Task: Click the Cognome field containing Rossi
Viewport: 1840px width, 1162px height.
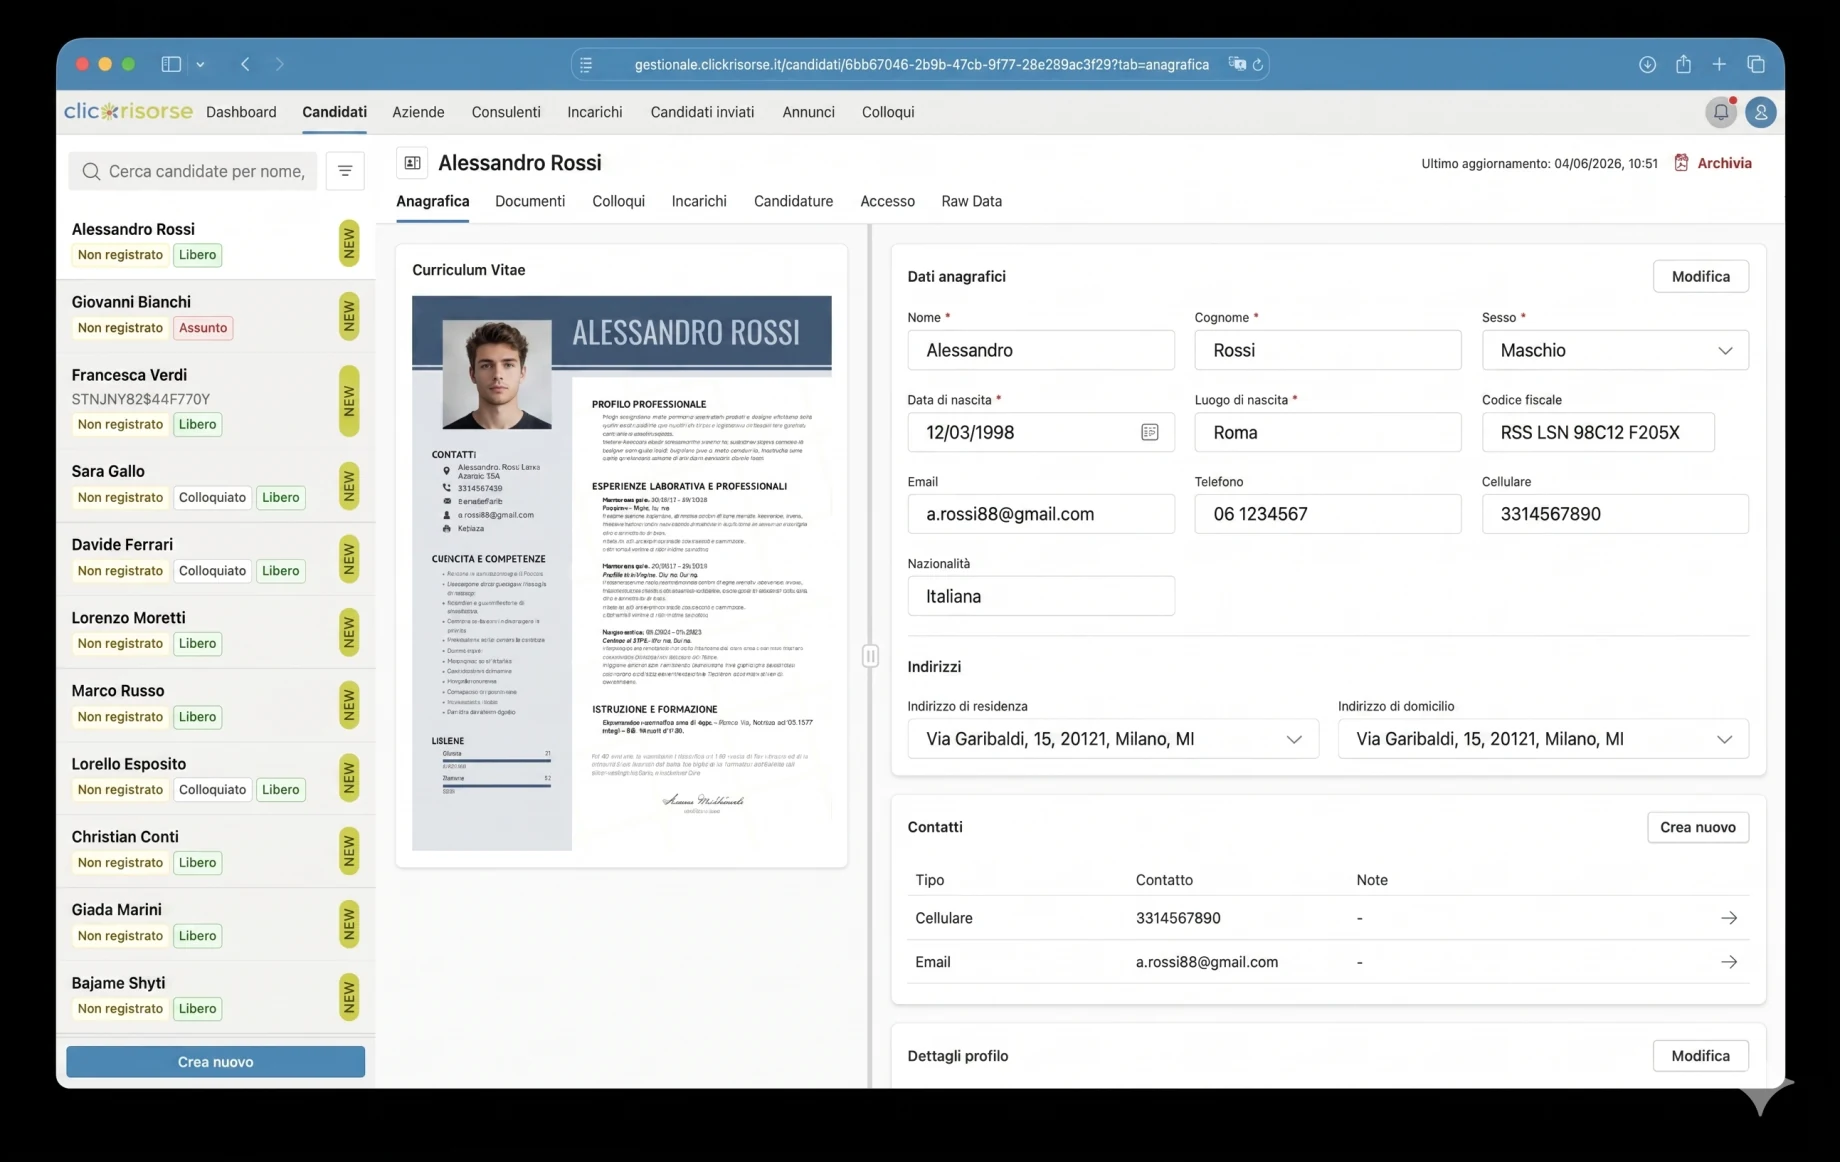Action: (x=1327, y=350)
